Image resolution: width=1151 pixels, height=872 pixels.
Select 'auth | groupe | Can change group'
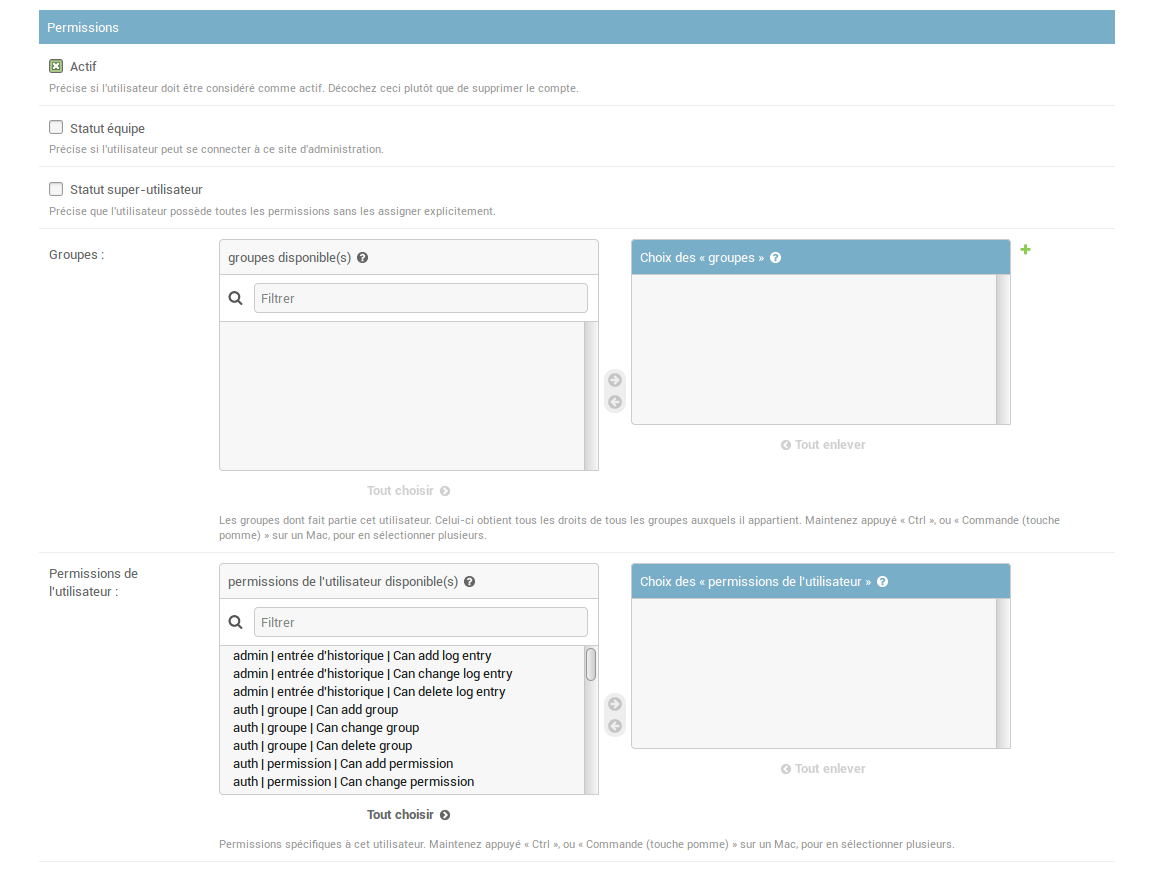pyautogui.click(x=402, y=727)
